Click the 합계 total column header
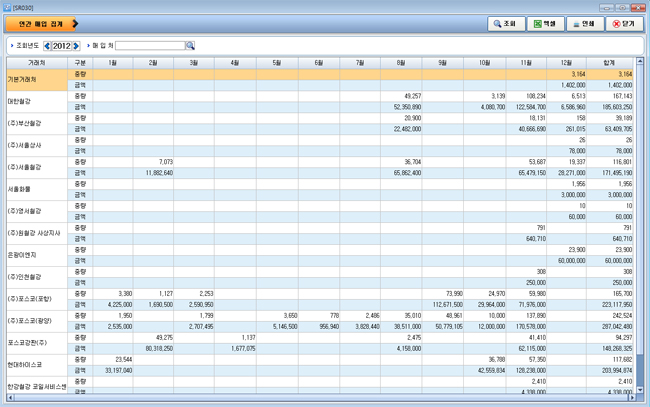 click(x=609, y=63)
